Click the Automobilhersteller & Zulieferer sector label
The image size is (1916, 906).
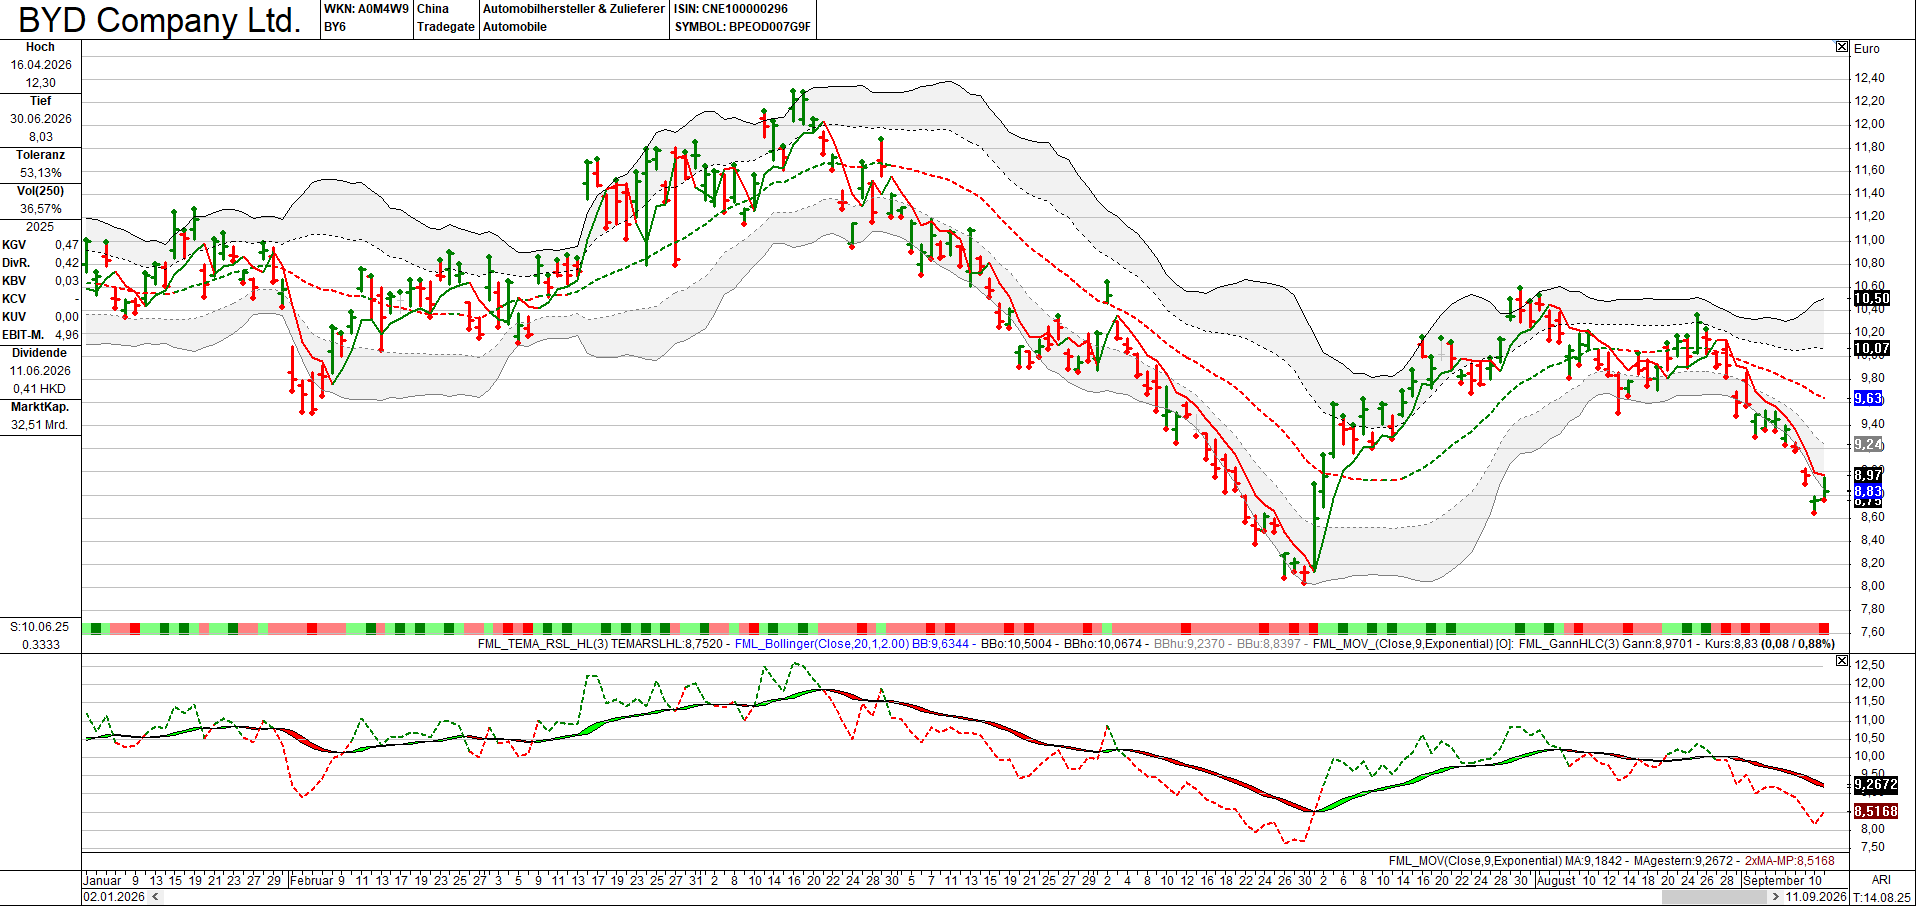pyautogui.click(x=574, y=9)
